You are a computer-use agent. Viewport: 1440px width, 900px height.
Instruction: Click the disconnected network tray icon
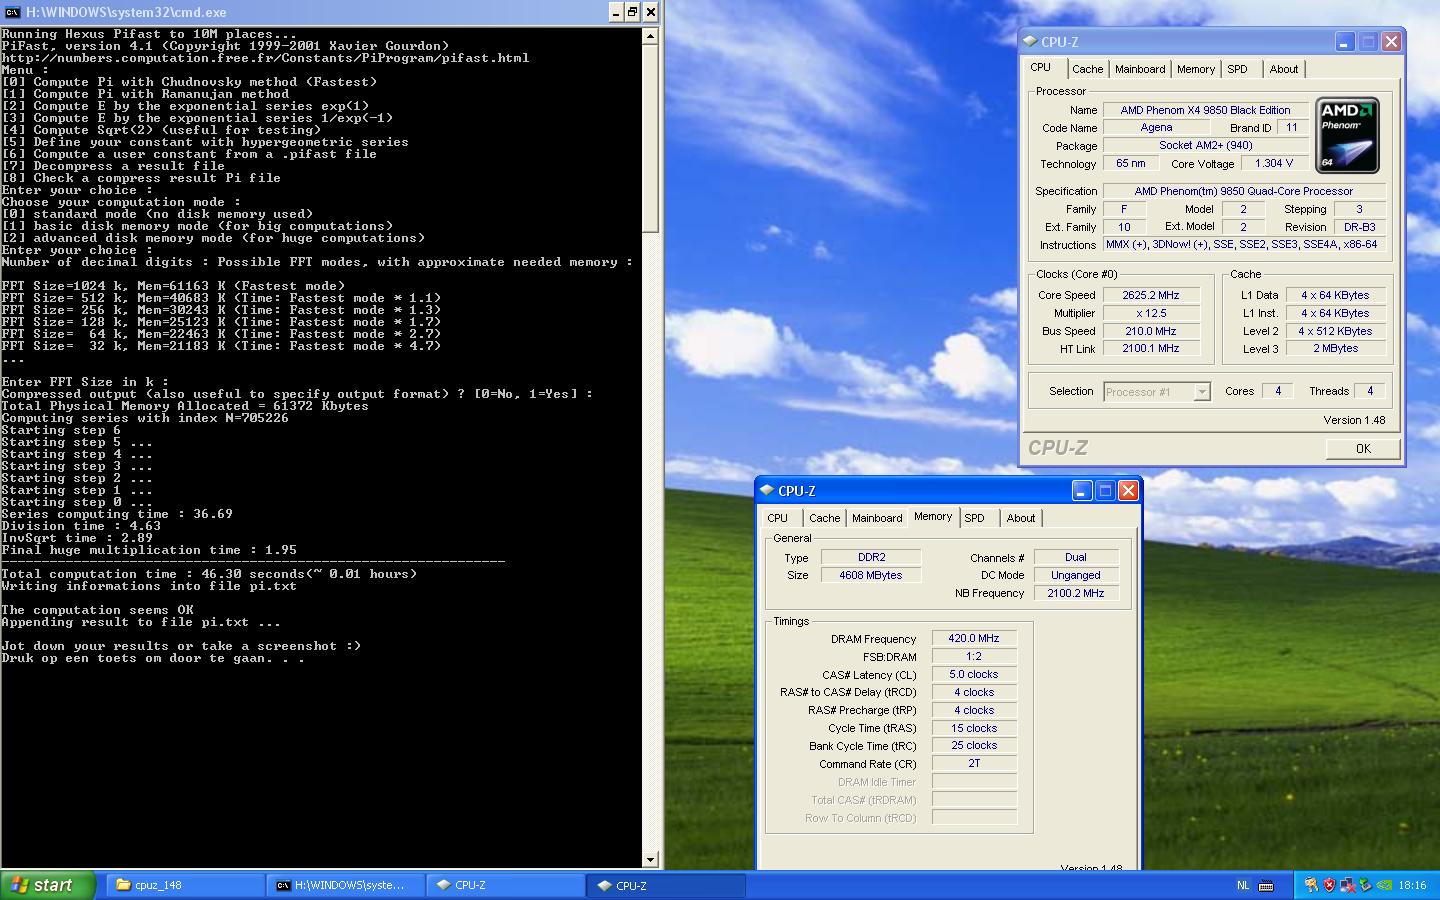(x=1347, y=885)
